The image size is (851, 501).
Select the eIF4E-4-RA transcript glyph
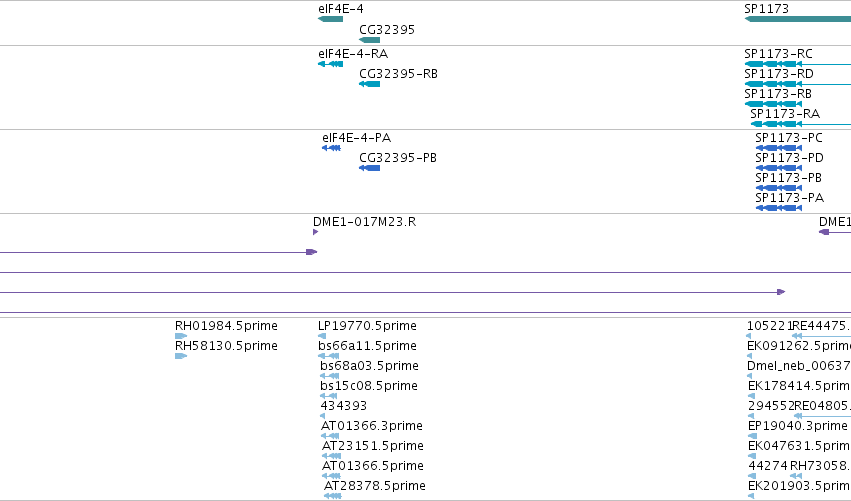[x=331, y=64]
